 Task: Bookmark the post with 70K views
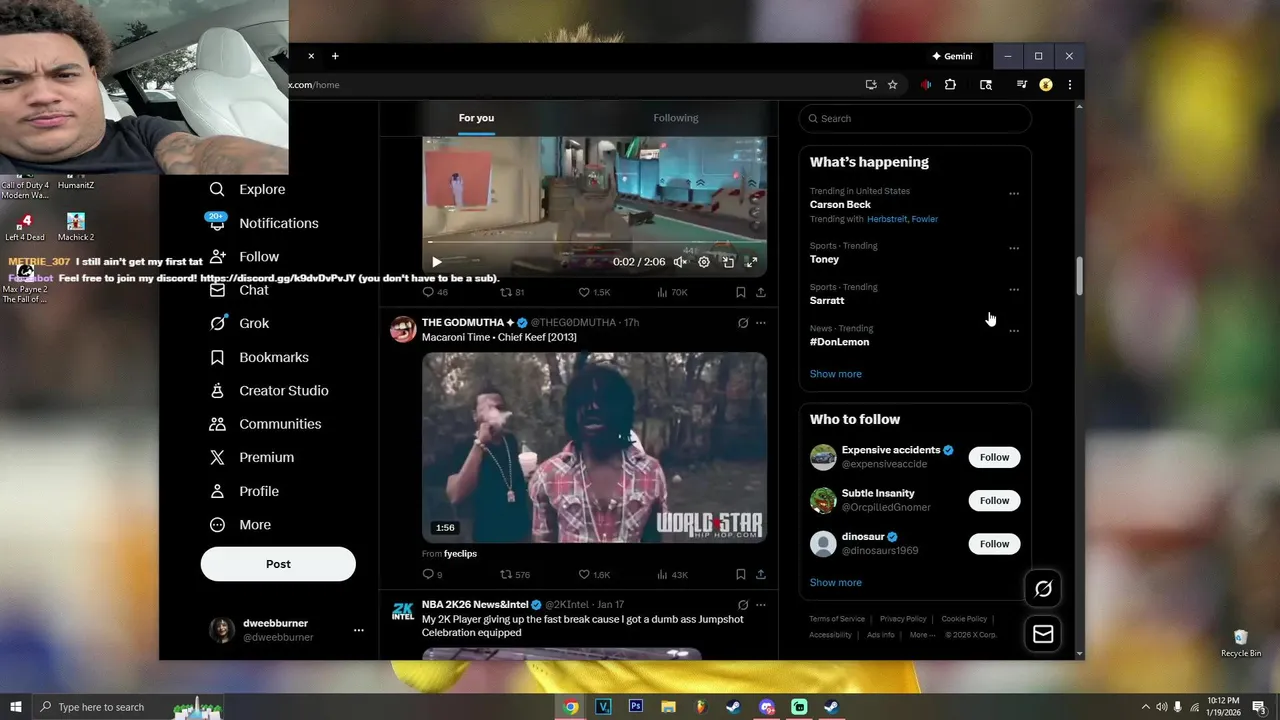coord(740,292)
